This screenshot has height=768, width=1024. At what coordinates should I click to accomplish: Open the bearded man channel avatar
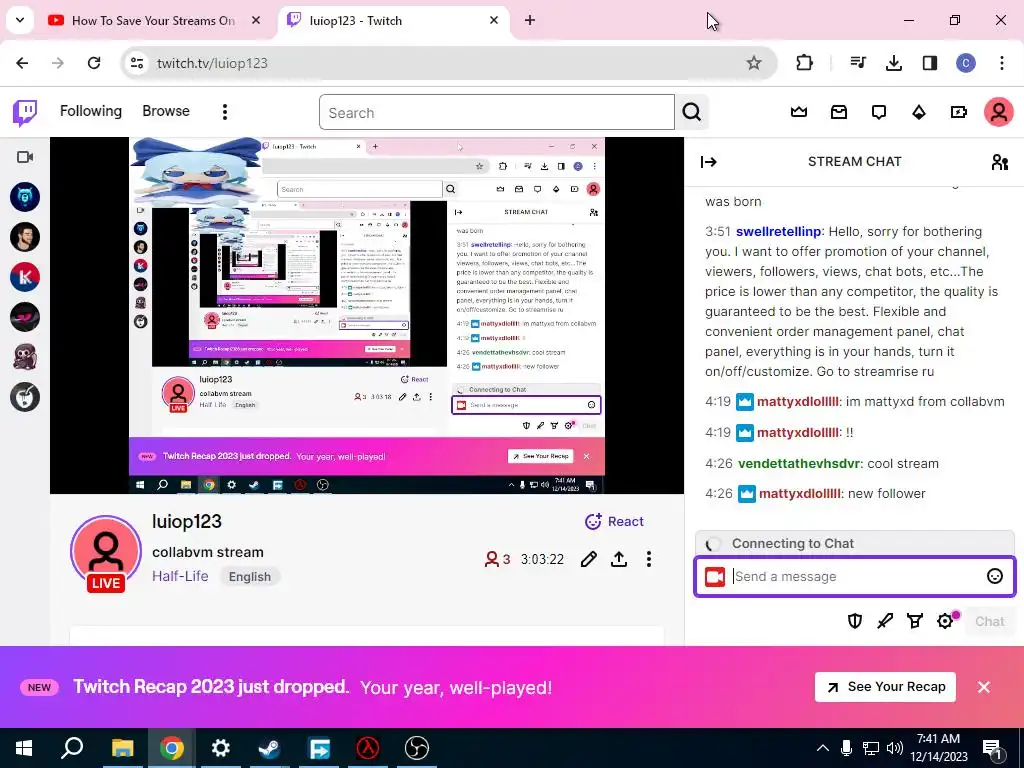click(x=25, y=237)
